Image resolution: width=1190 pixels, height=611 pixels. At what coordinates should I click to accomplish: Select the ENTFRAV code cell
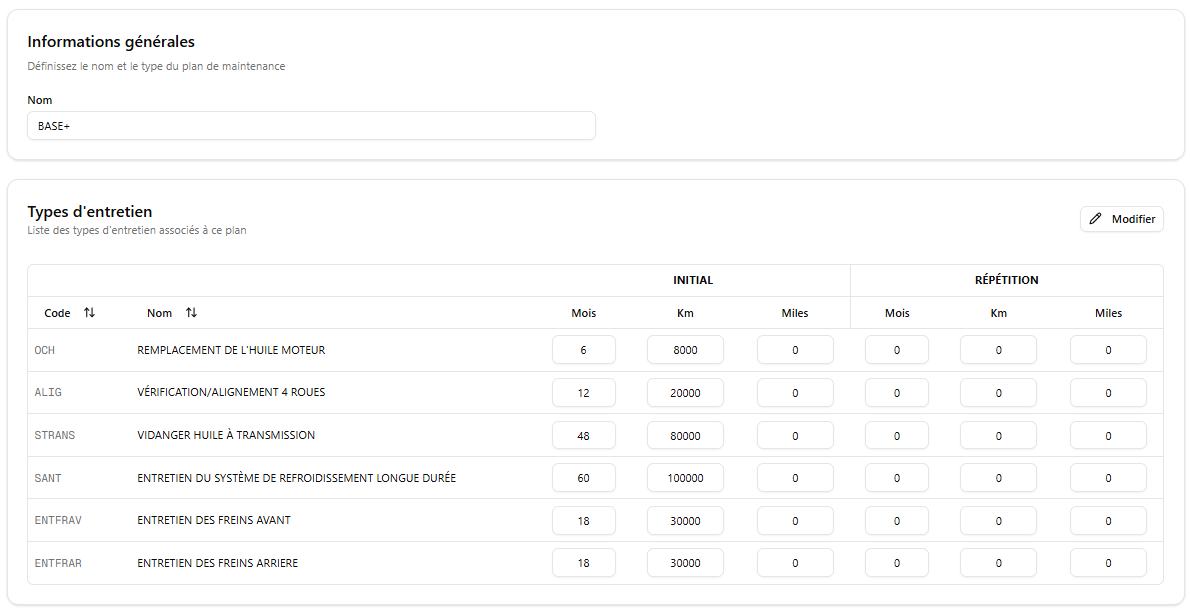[58, 520]
